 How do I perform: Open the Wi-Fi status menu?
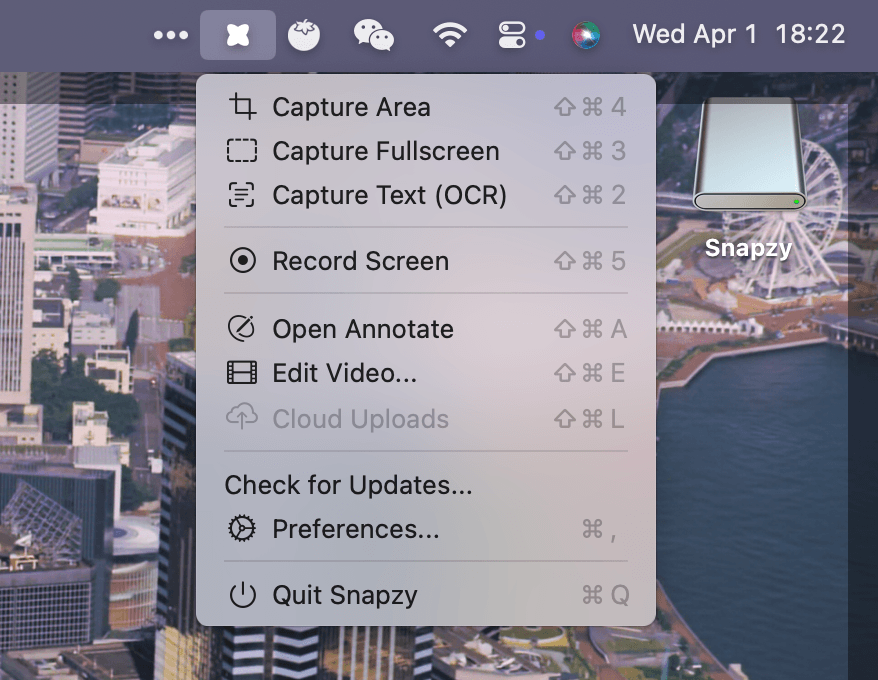point(450,35)
